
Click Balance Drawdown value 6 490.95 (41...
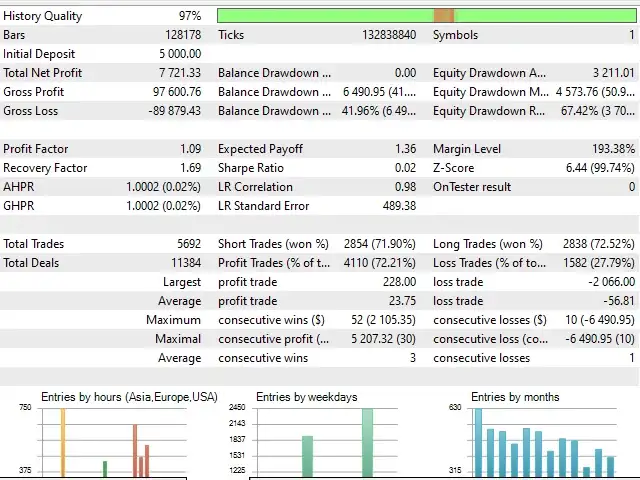(x=380, y=92)
